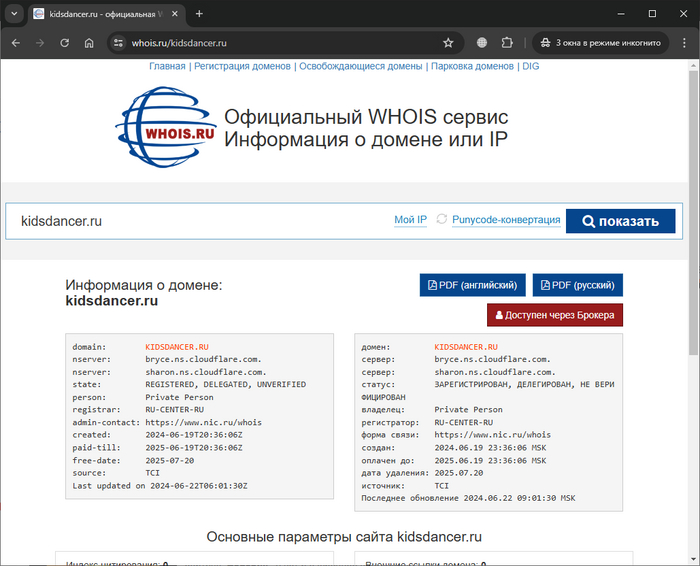Click the Доступен через Брокера button
Image resolution: width=700 pixels, height=566 pixels.
555,314
